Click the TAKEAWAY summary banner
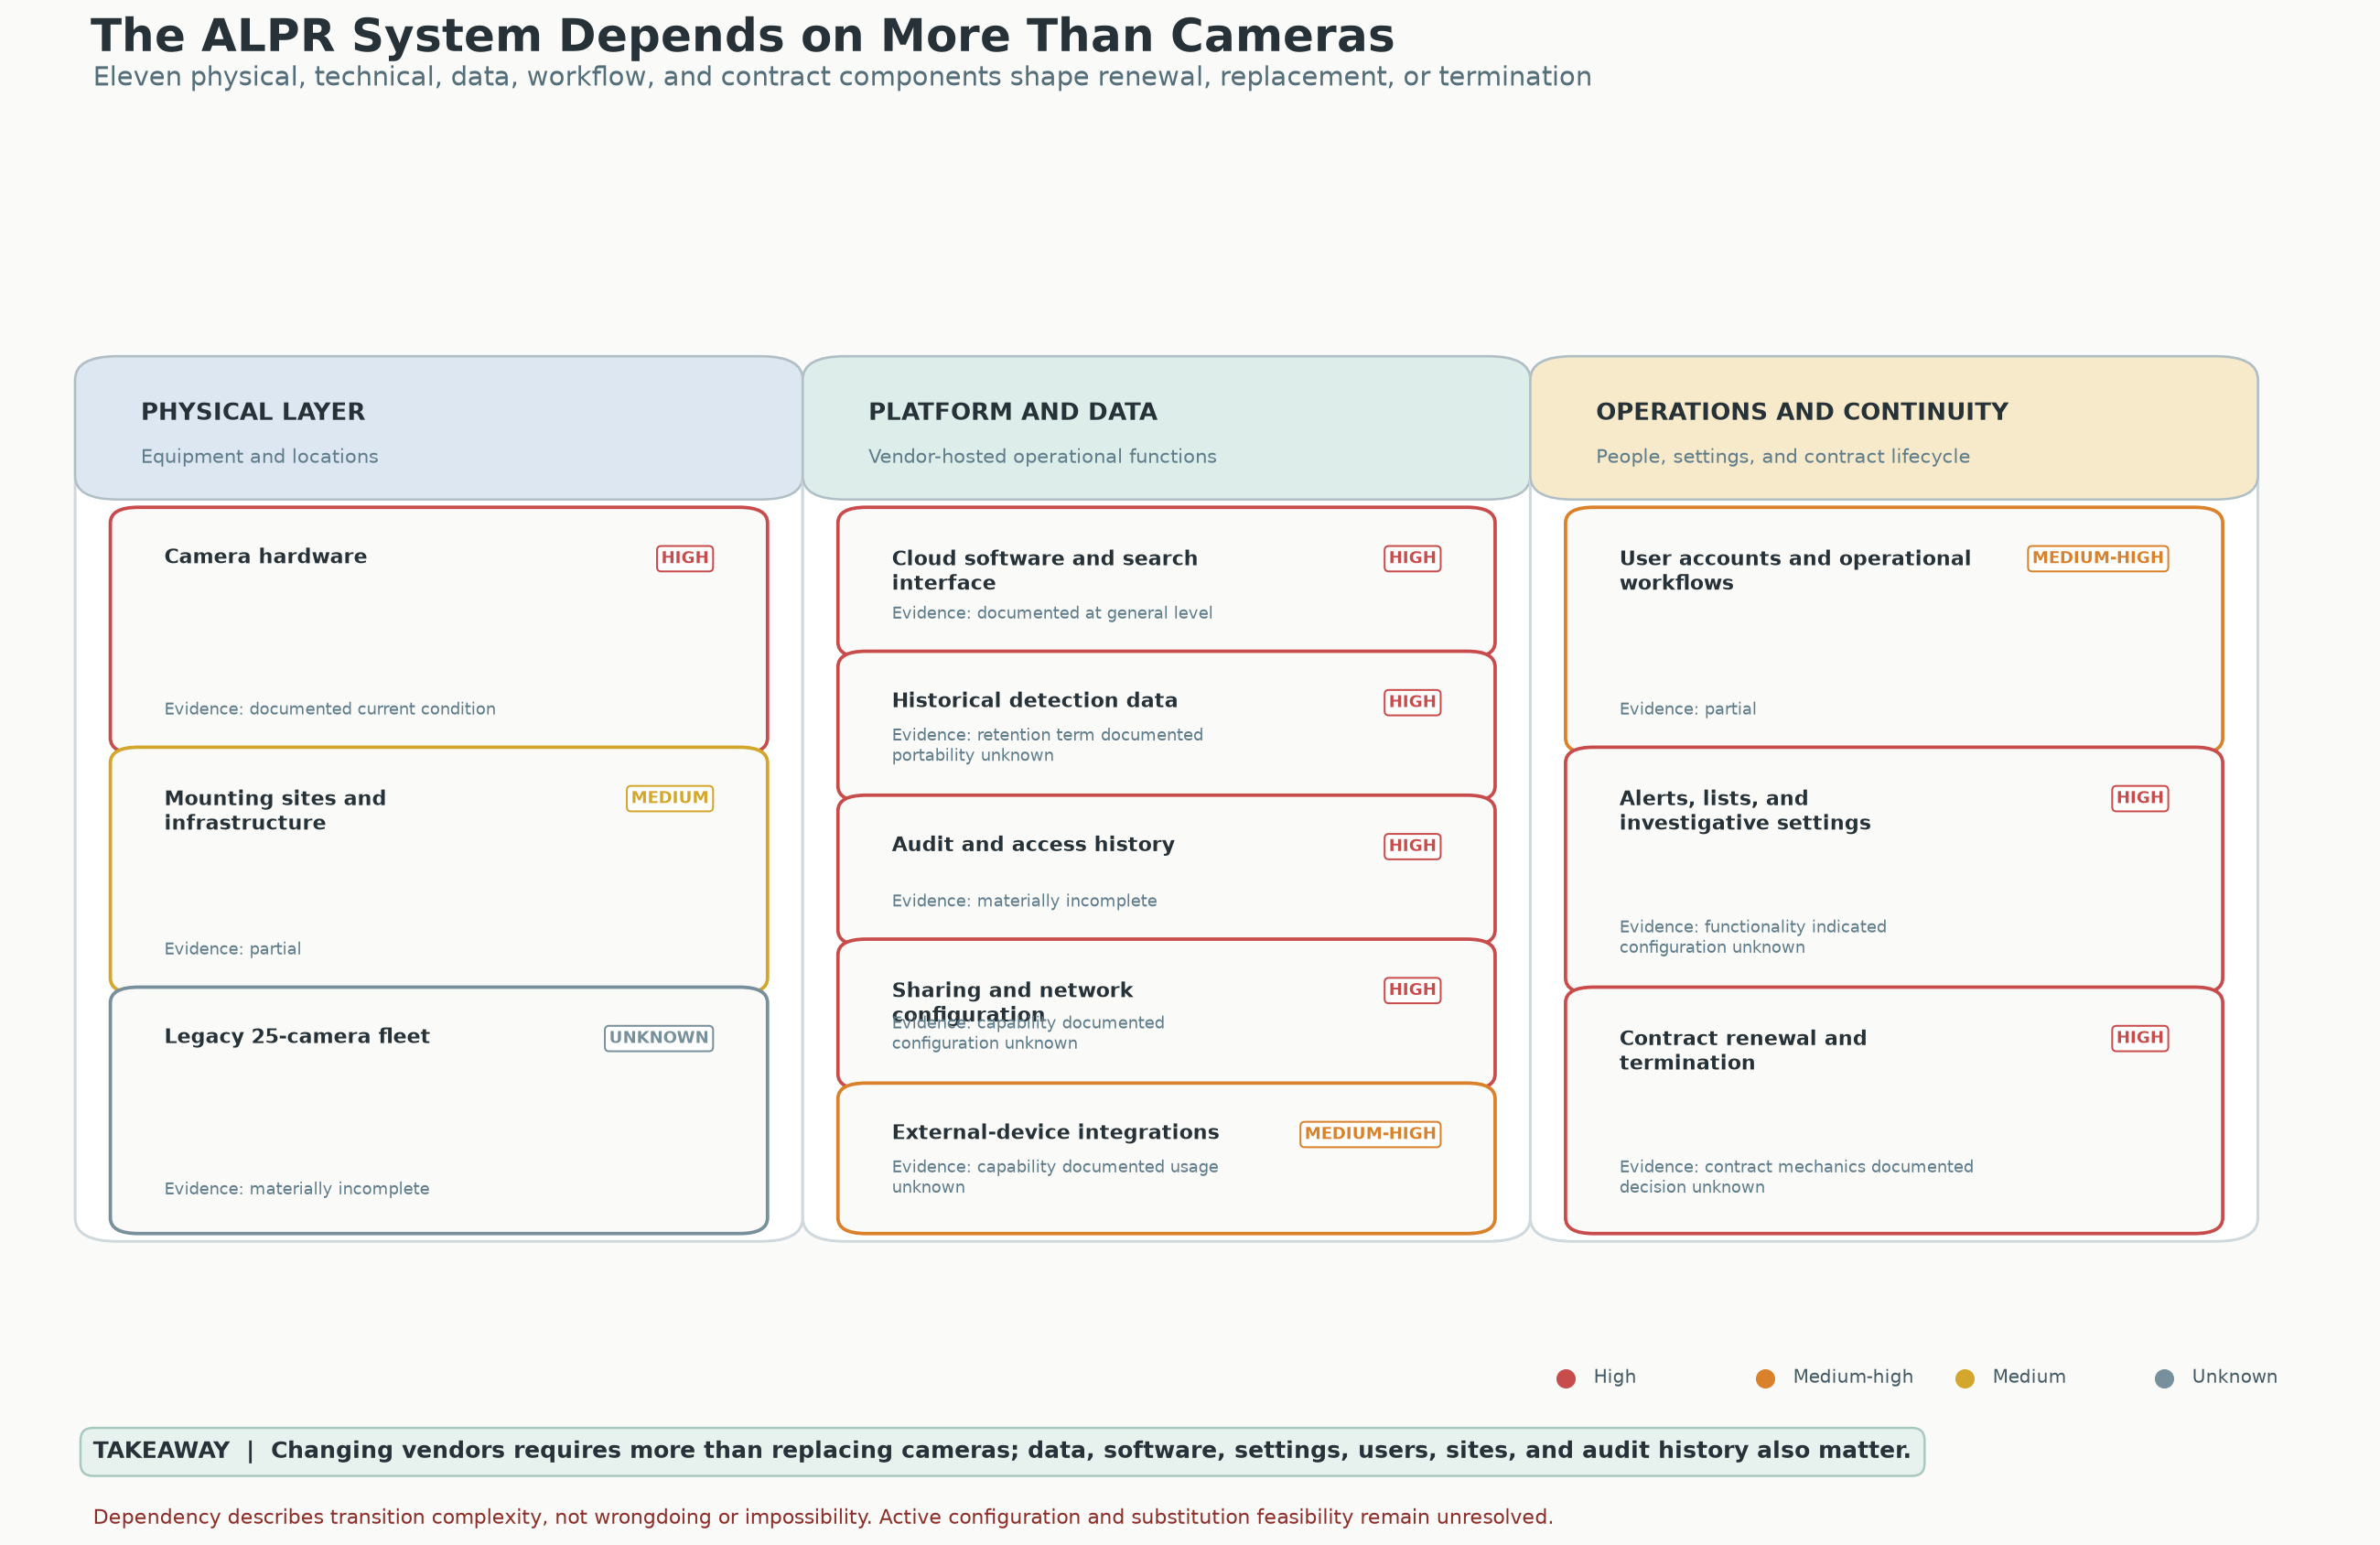The image size is (2380, 1545). [x=1002, y=1452]
